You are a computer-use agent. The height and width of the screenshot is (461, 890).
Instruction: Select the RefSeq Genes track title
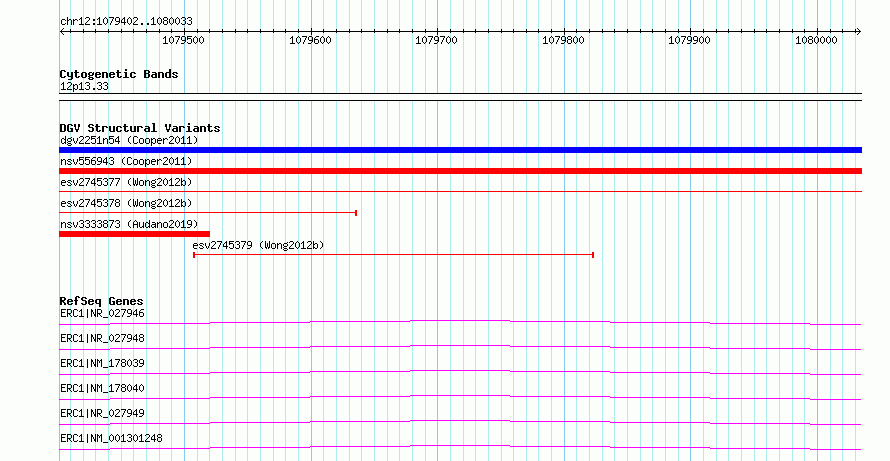[102, 301]
